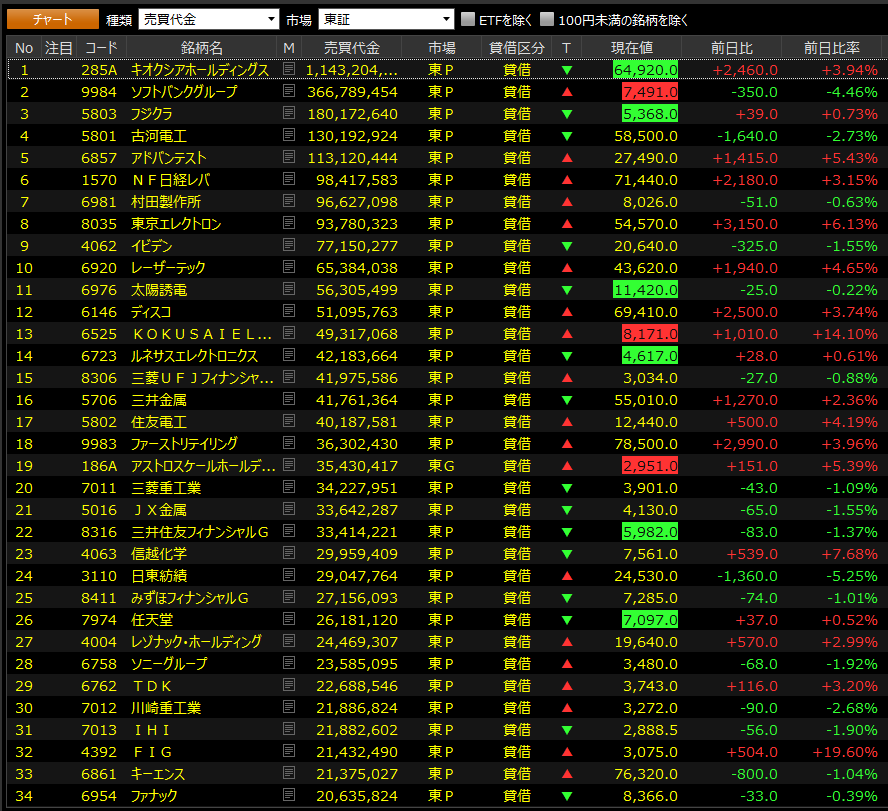Open memo icon for ディスコ row
The width and height of the screenshot is (888, 811).
(289, 311)
